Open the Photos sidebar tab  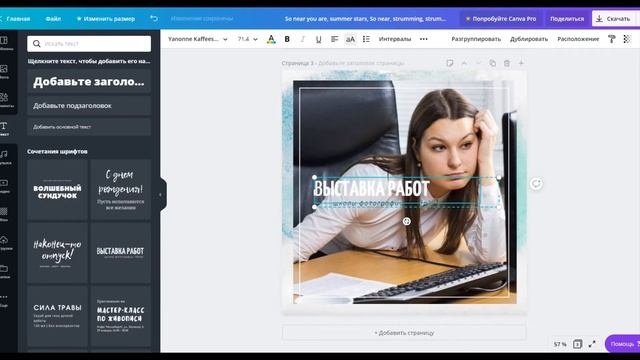4,71
